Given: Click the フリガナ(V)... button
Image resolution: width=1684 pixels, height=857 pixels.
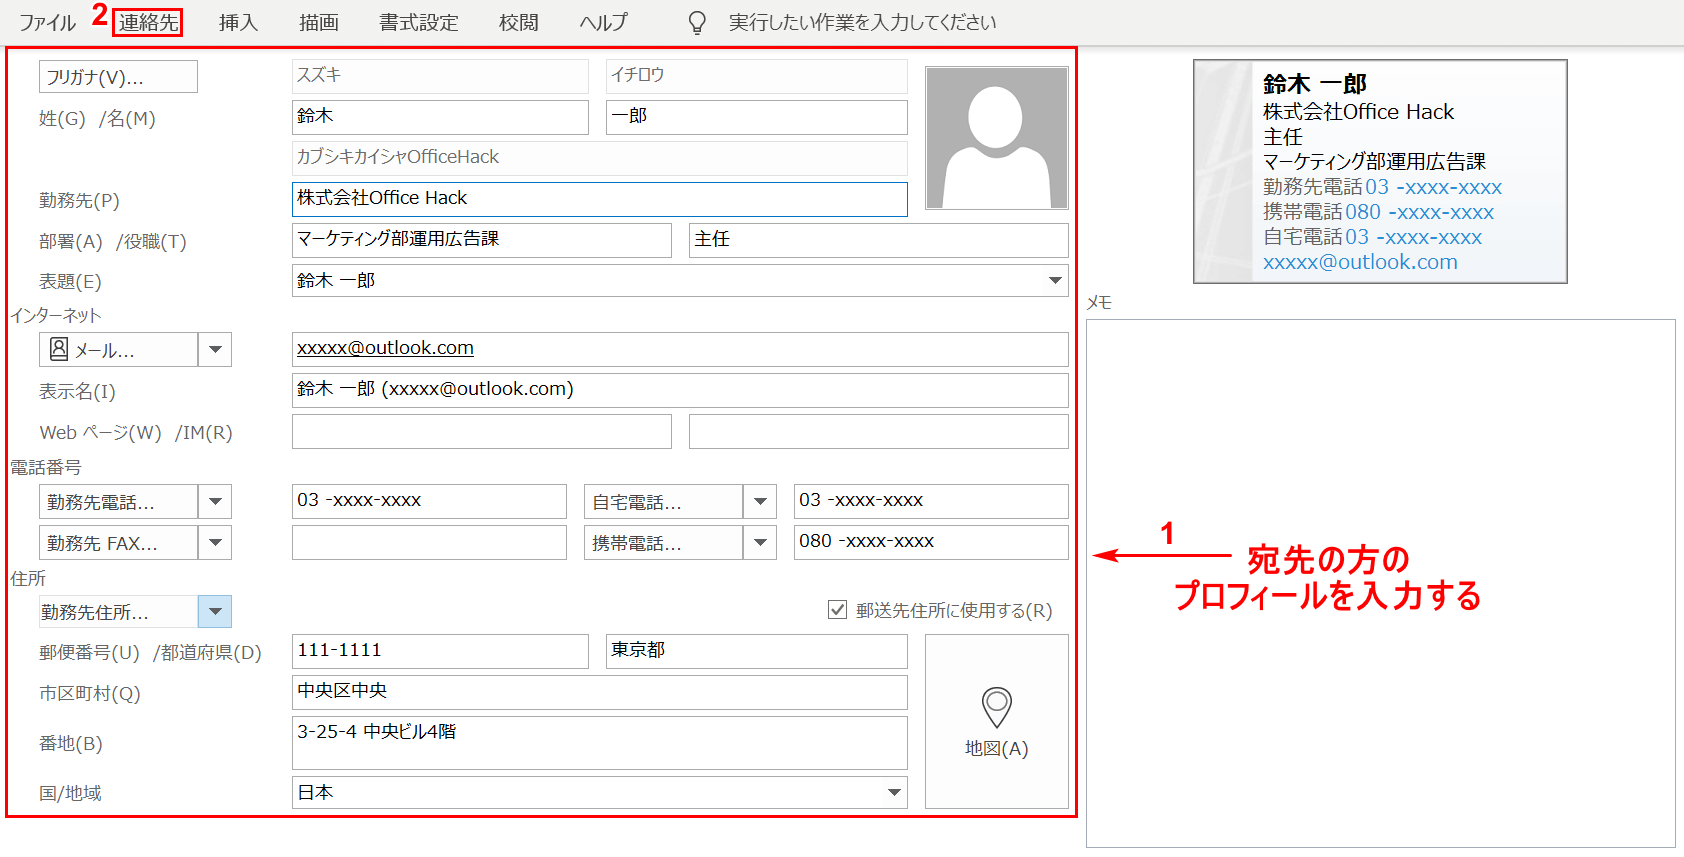Looking at the screenshot, I should 118,77.
